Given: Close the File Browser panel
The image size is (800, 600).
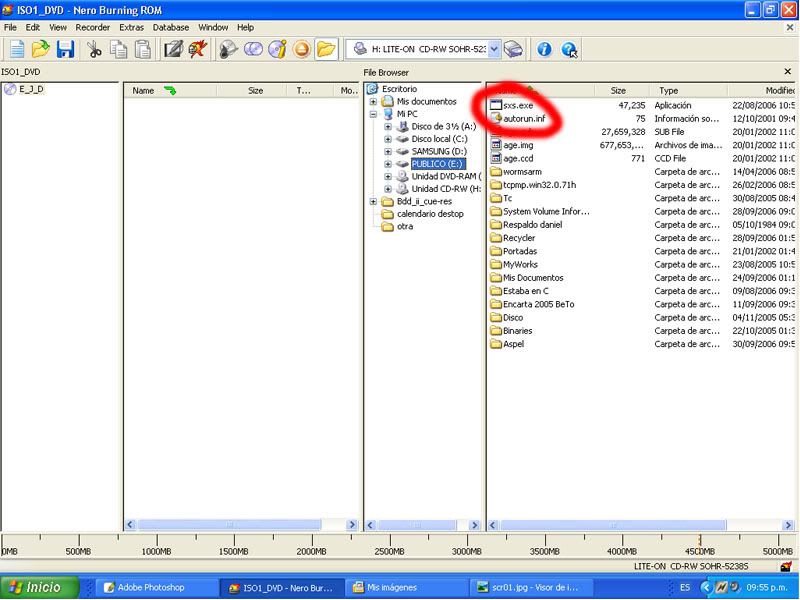Looking at the screenshot, I should pyautogui.click(x=787, y=72).
